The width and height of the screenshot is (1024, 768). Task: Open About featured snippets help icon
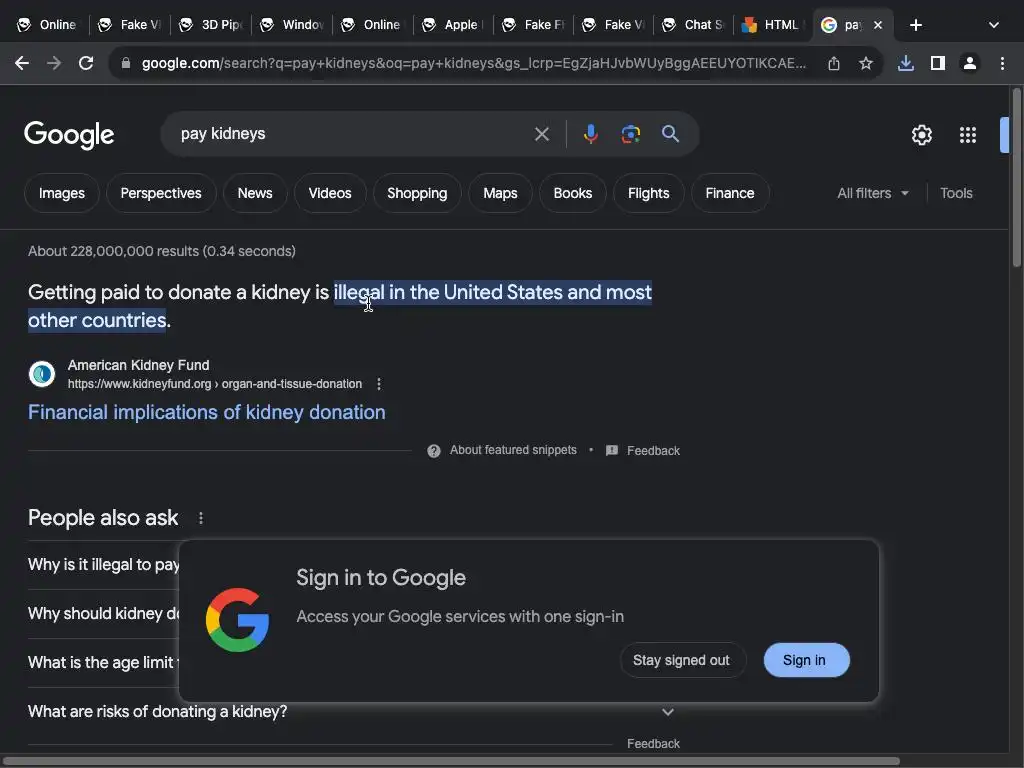434,451
